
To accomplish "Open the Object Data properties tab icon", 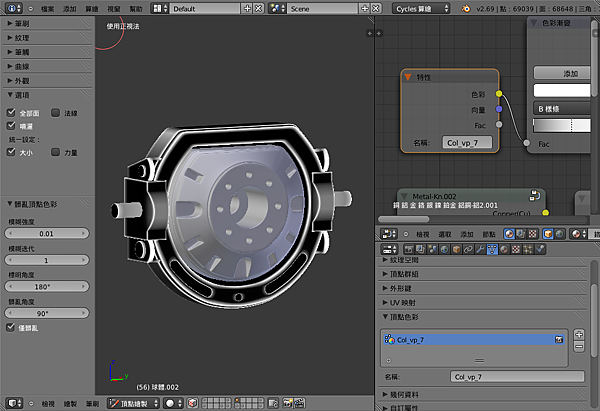I will [493, 249].
